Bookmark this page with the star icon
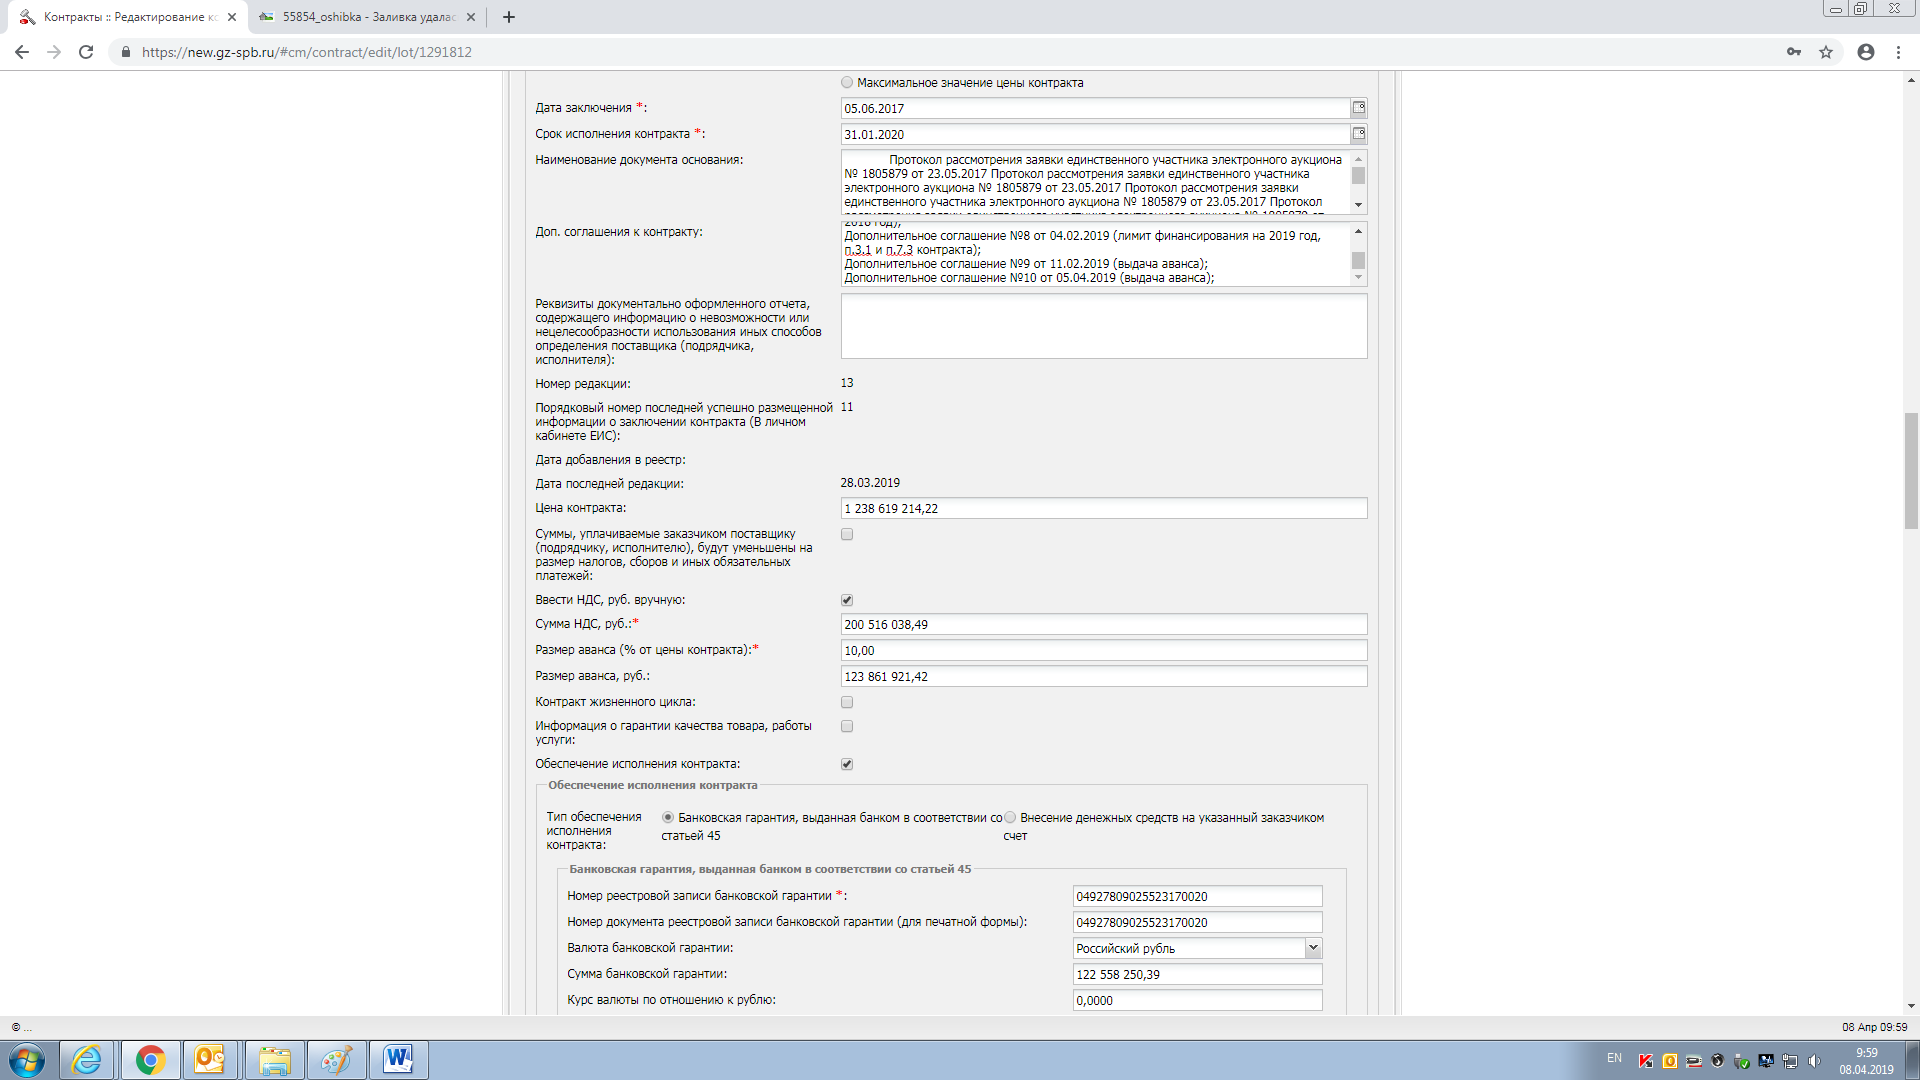This screenshot has width=1920, height=1080. point(1826,52)
